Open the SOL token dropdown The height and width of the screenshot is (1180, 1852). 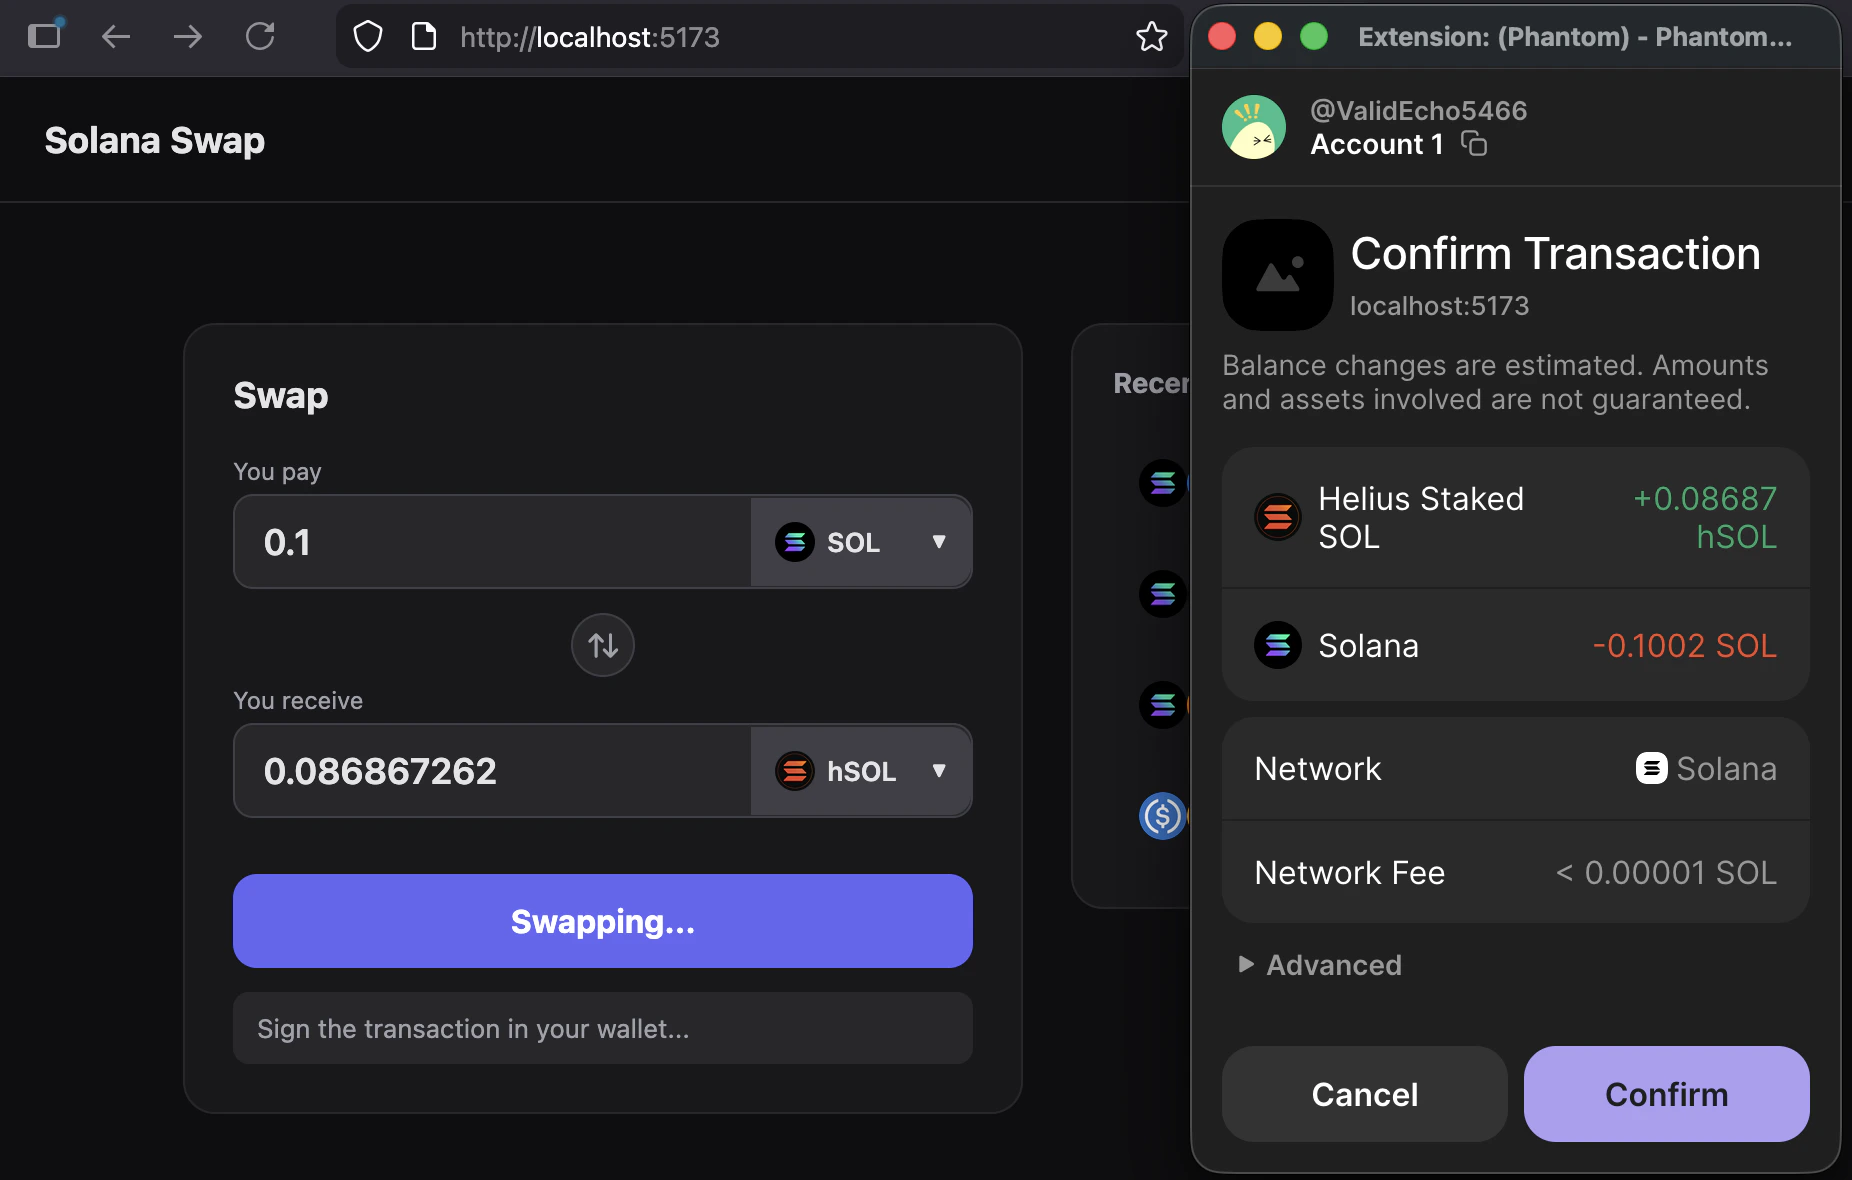(x=938, y=542)
